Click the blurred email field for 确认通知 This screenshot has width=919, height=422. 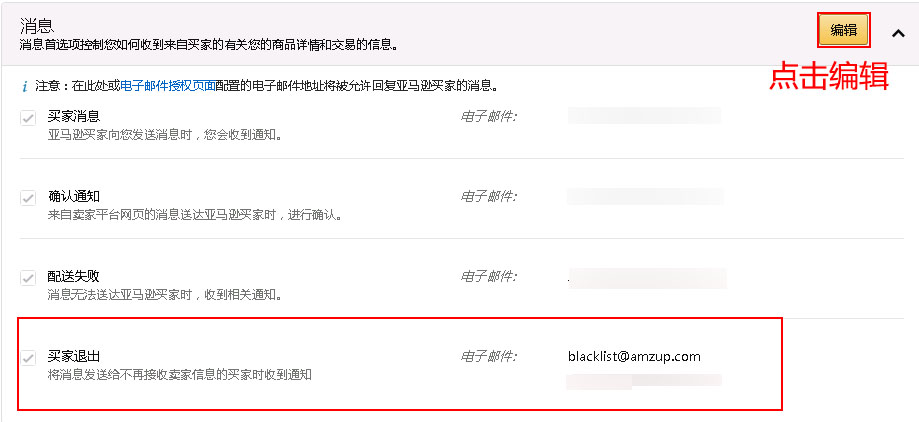645,196
